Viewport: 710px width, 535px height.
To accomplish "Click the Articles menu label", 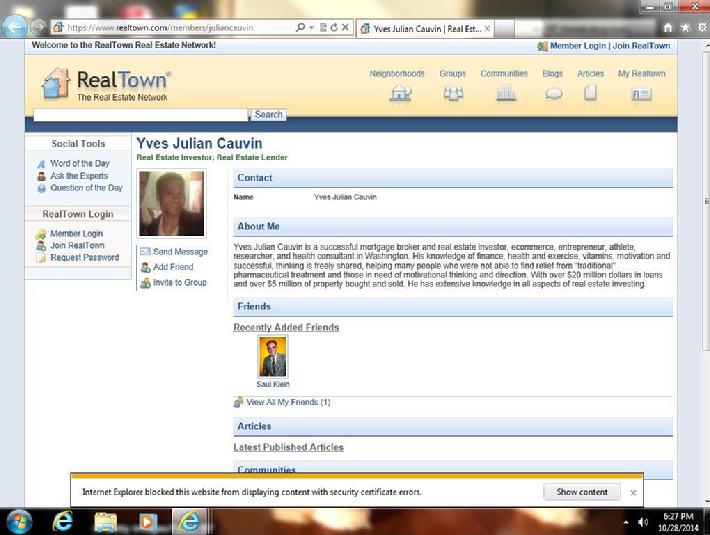I will pos(590,73).
